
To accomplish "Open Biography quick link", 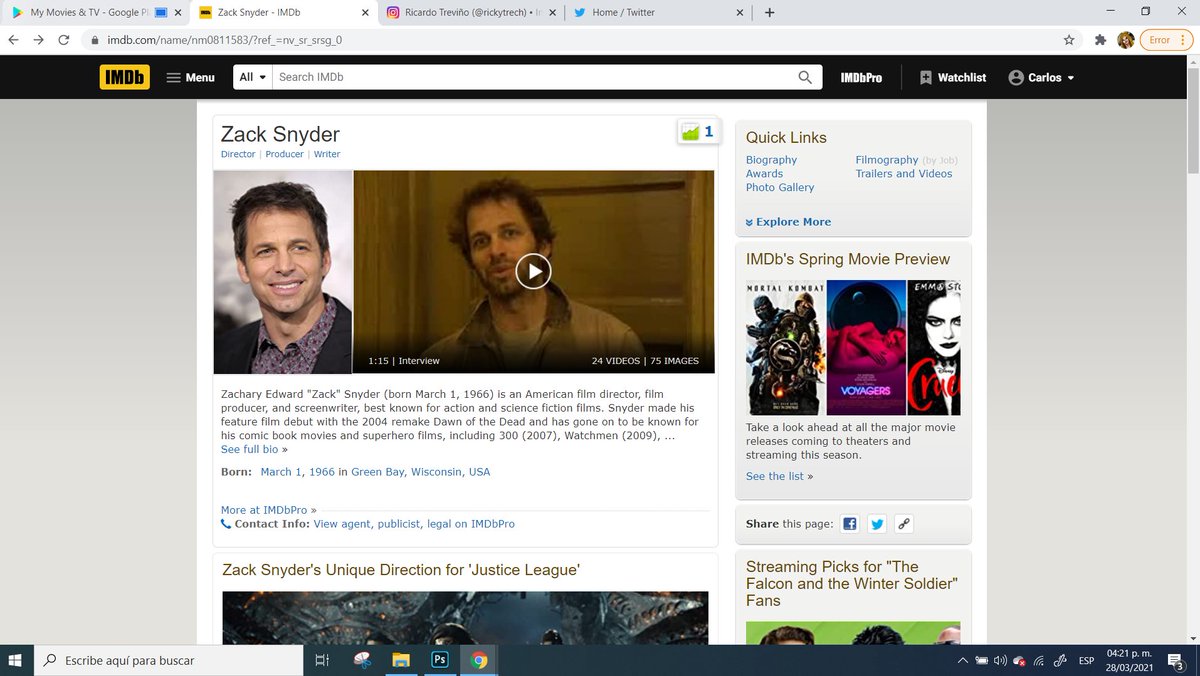I will [x=771, y=160].
